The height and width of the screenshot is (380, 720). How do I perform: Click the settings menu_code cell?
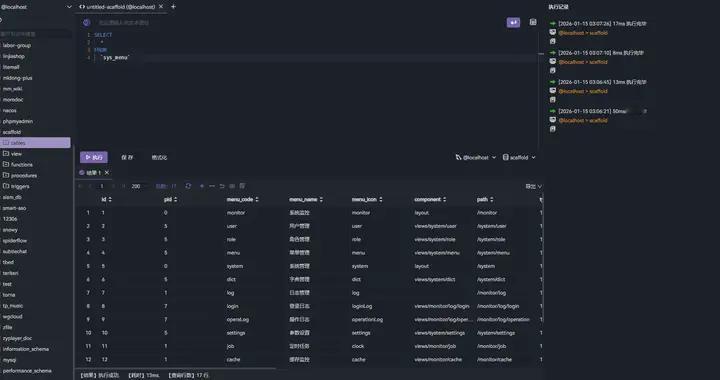click(236, 333)
